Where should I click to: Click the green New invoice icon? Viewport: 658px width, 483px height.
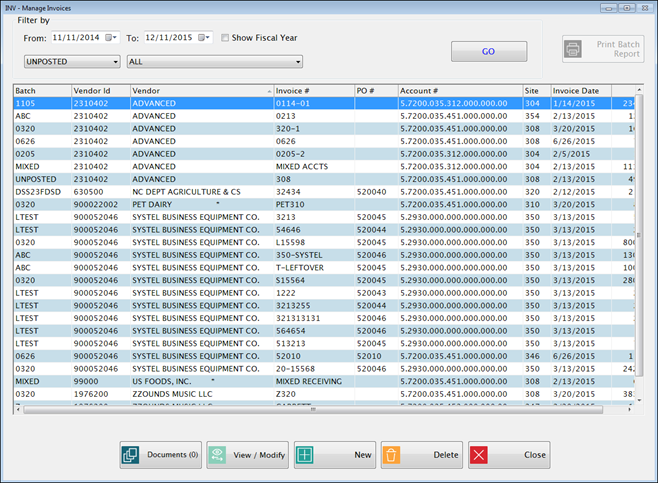click(x=305, y=455)
